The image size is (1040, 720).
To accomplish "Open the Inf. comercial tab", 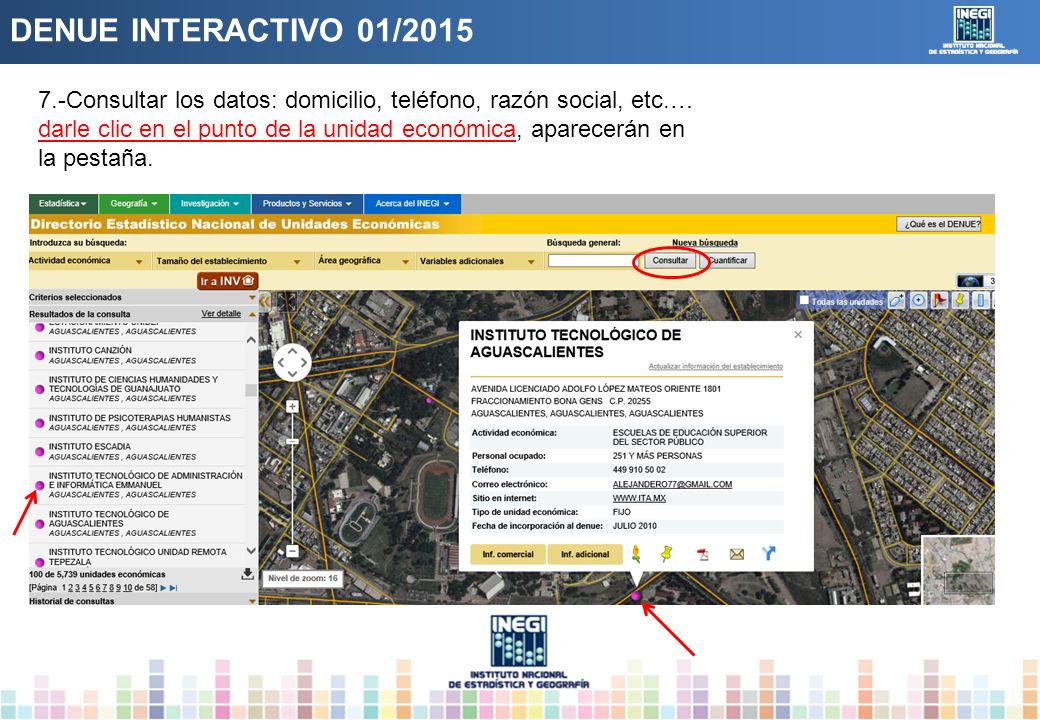I will click(x=508, y=554).
